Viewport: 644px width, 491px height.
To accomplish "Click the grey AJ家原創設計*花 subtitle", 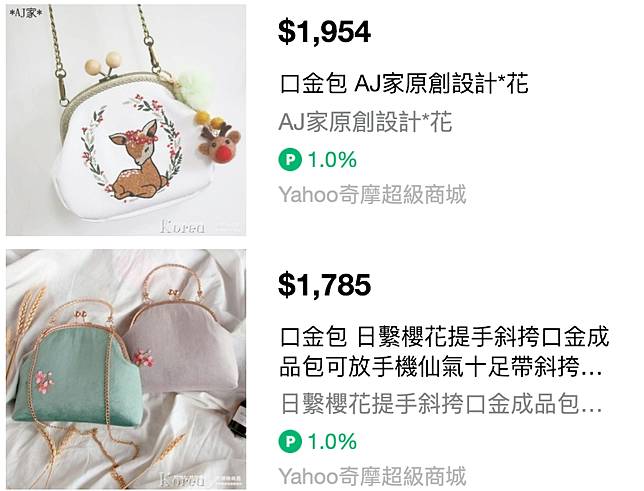I will click(365, 122).
